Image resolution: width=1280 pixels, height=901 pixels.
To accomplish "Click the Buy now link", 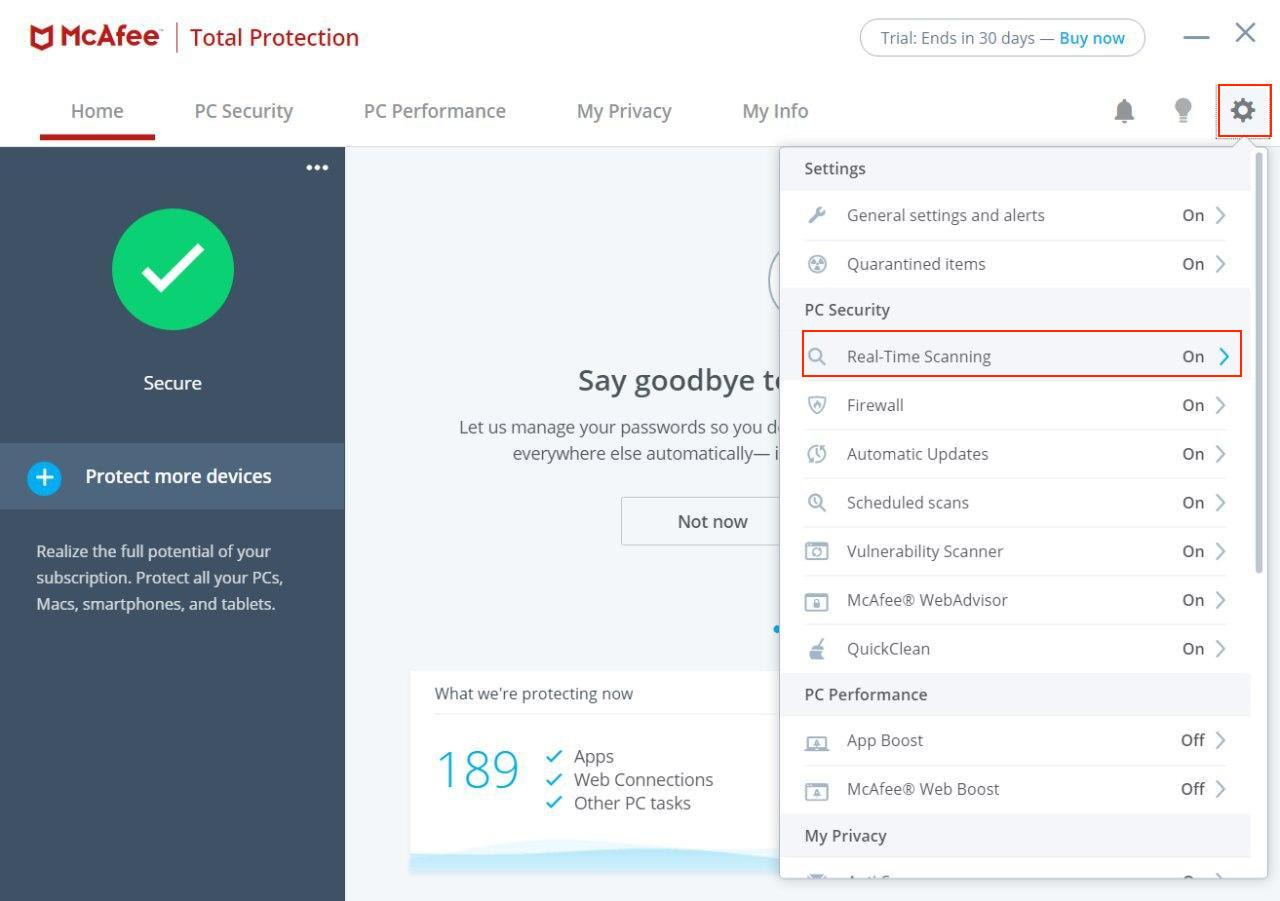I will (x=1092, y=38).
